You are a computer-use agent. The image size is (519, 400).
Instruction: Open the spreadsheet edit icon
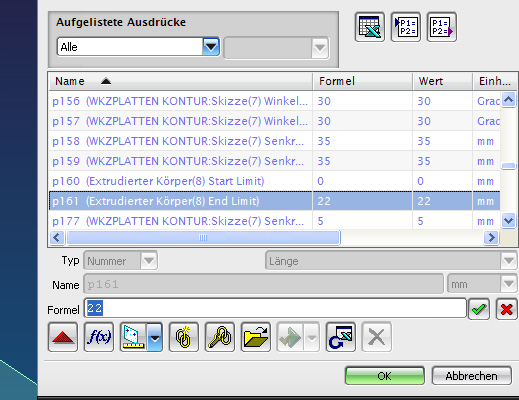click(x=370, y=27)
